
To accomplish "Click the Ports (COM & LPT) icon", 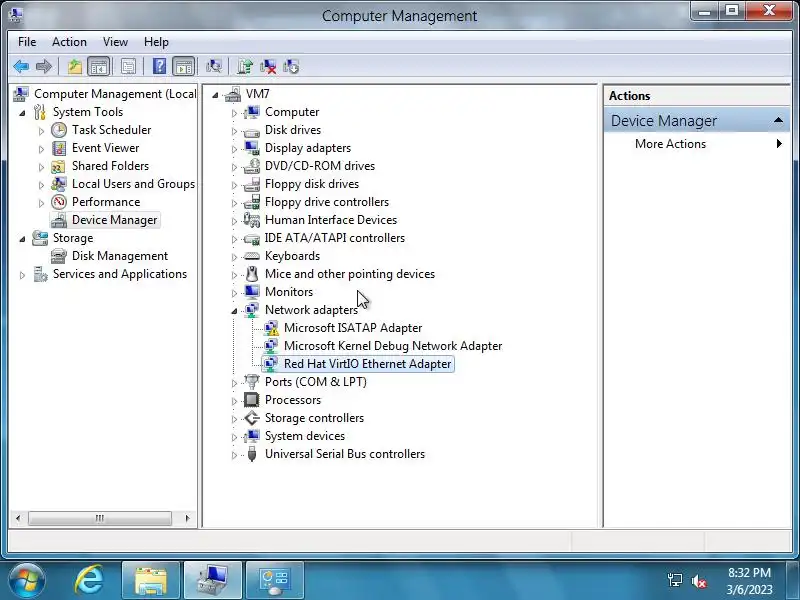I will [x=252, y=382].
